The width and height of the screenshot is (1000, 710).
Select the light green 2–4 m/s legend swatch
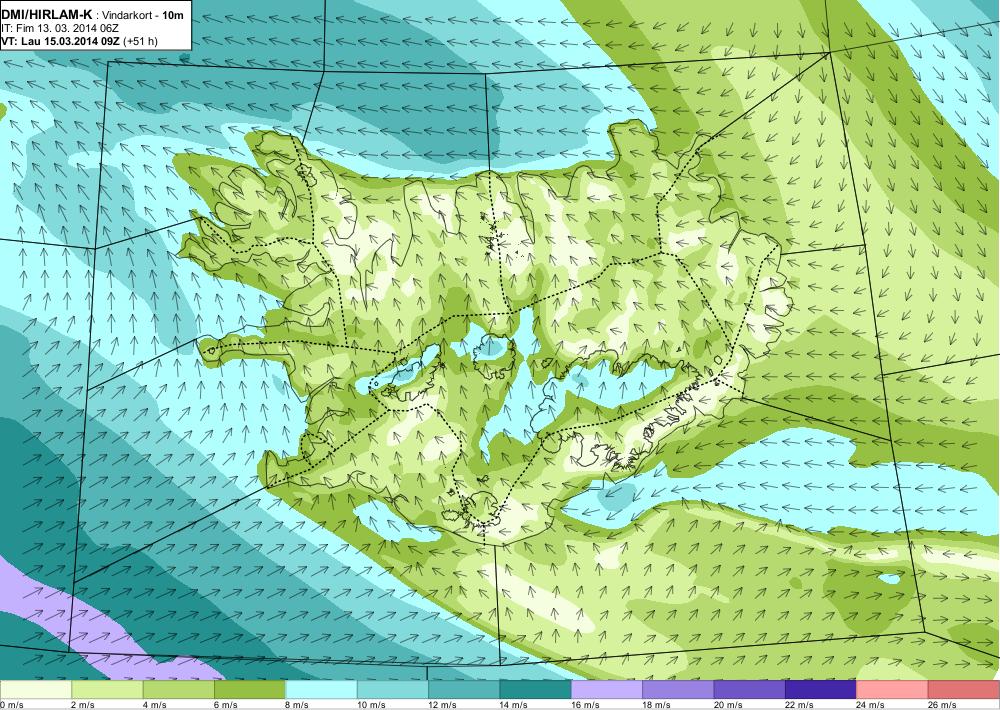(107, 690)
